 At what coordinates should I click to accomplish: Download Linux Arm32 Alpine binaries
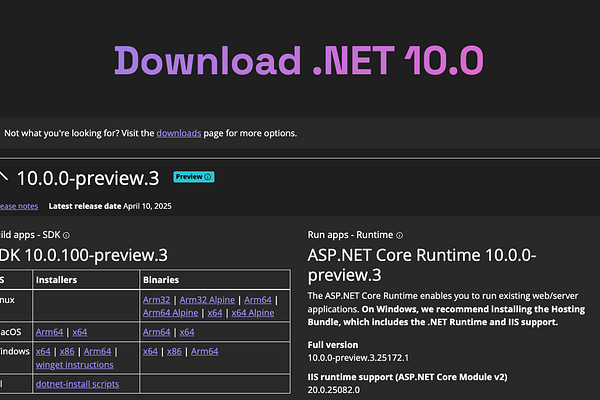tap(207, 300)
